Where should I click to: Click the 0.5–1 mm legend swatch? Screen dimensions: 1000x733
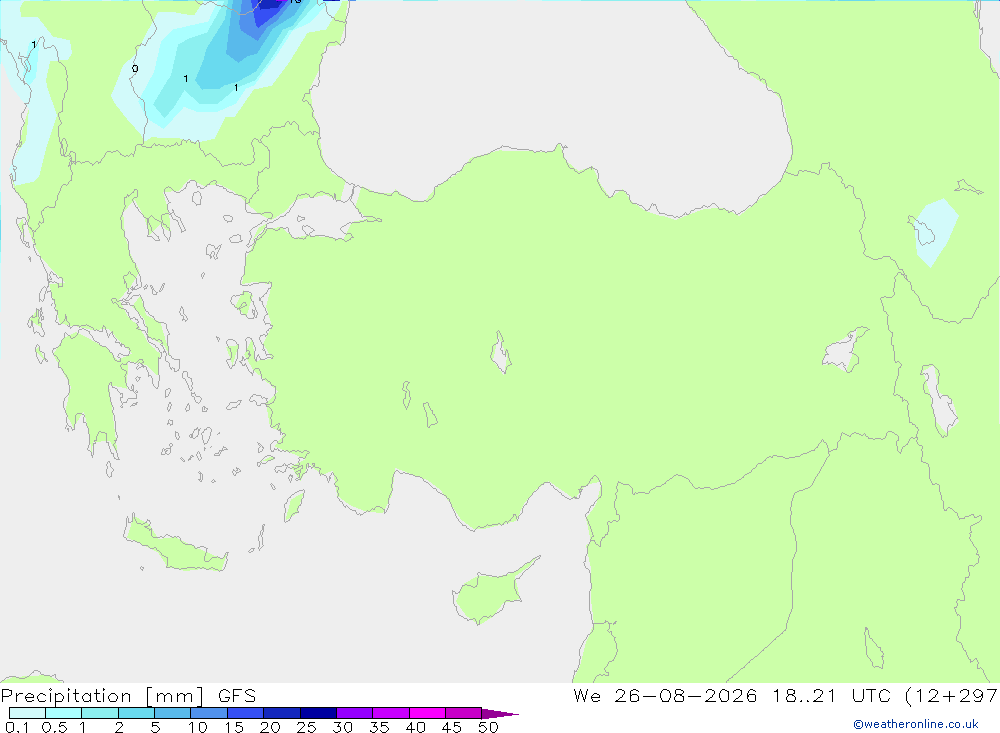pyautogui.click(x=63, y=713)
